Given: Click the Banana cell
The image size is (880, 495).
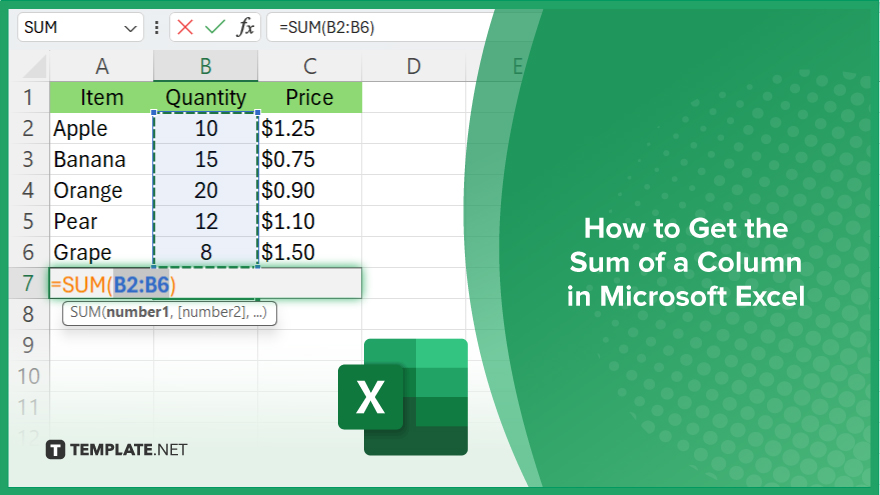Looking at the screenshot, I should [x=102, y=159].
